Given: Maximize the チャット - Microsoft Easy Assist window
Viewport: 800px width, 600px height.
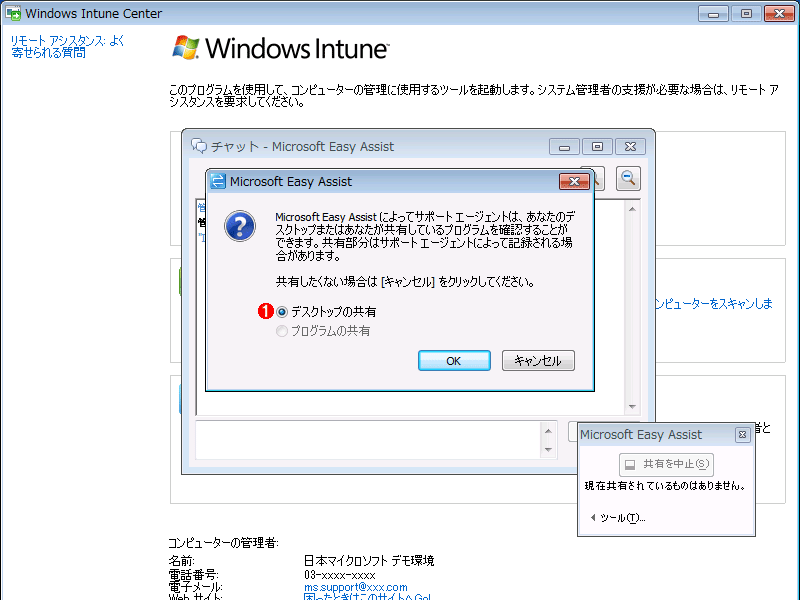Looking at the screenshot, I should coord(597,147).
